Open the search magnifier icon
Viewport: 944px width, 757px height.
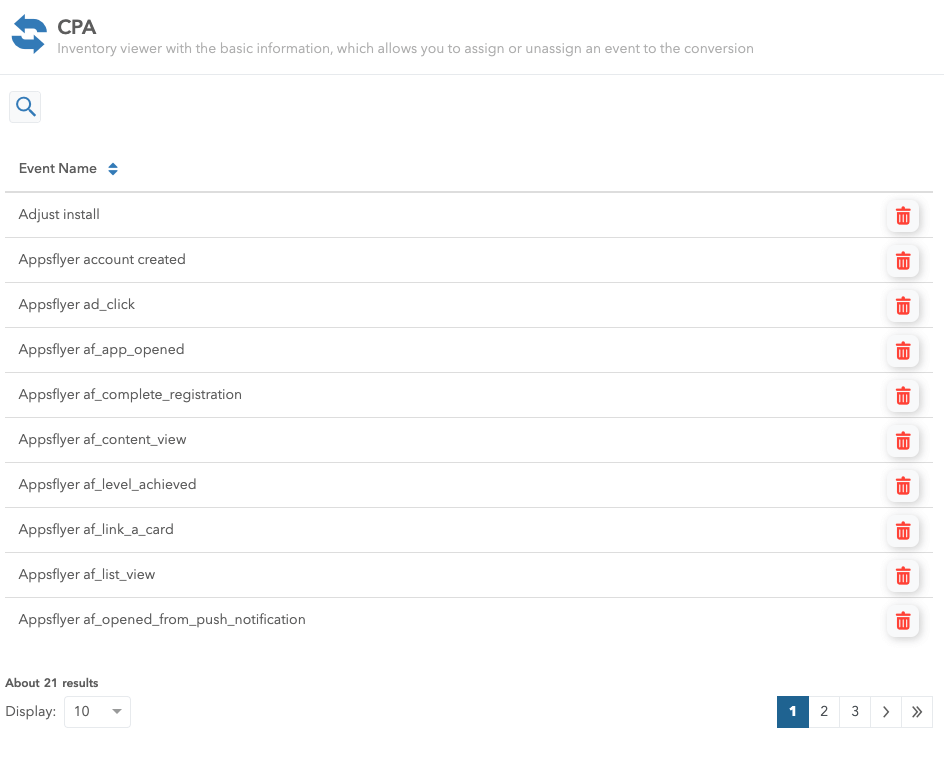(25, 106)
